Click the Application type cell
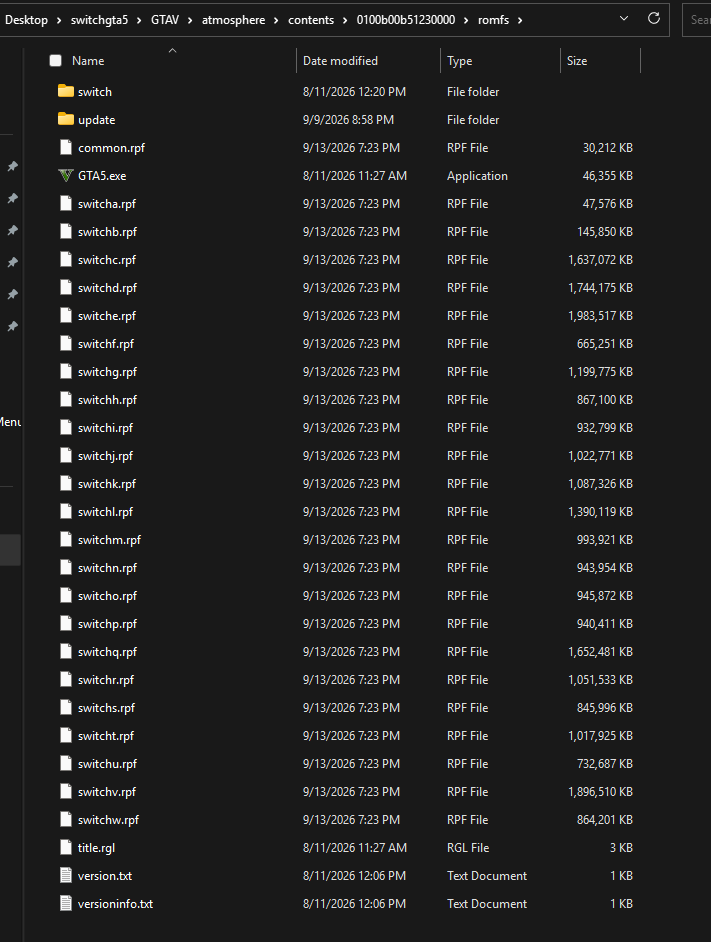Screen dimensions: 711x942 [477, 175]
